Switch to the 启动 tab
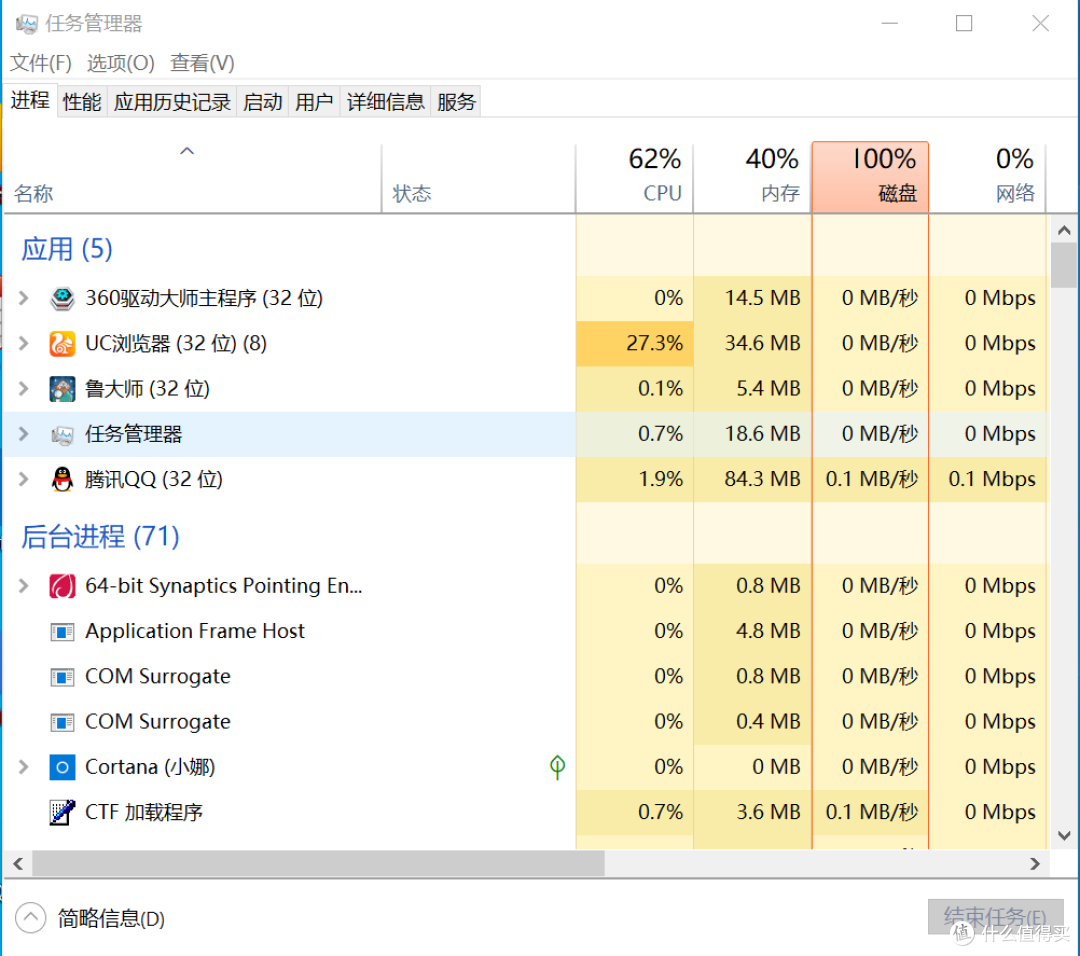This screenshot has height=956, width=1080. (262, 102)
